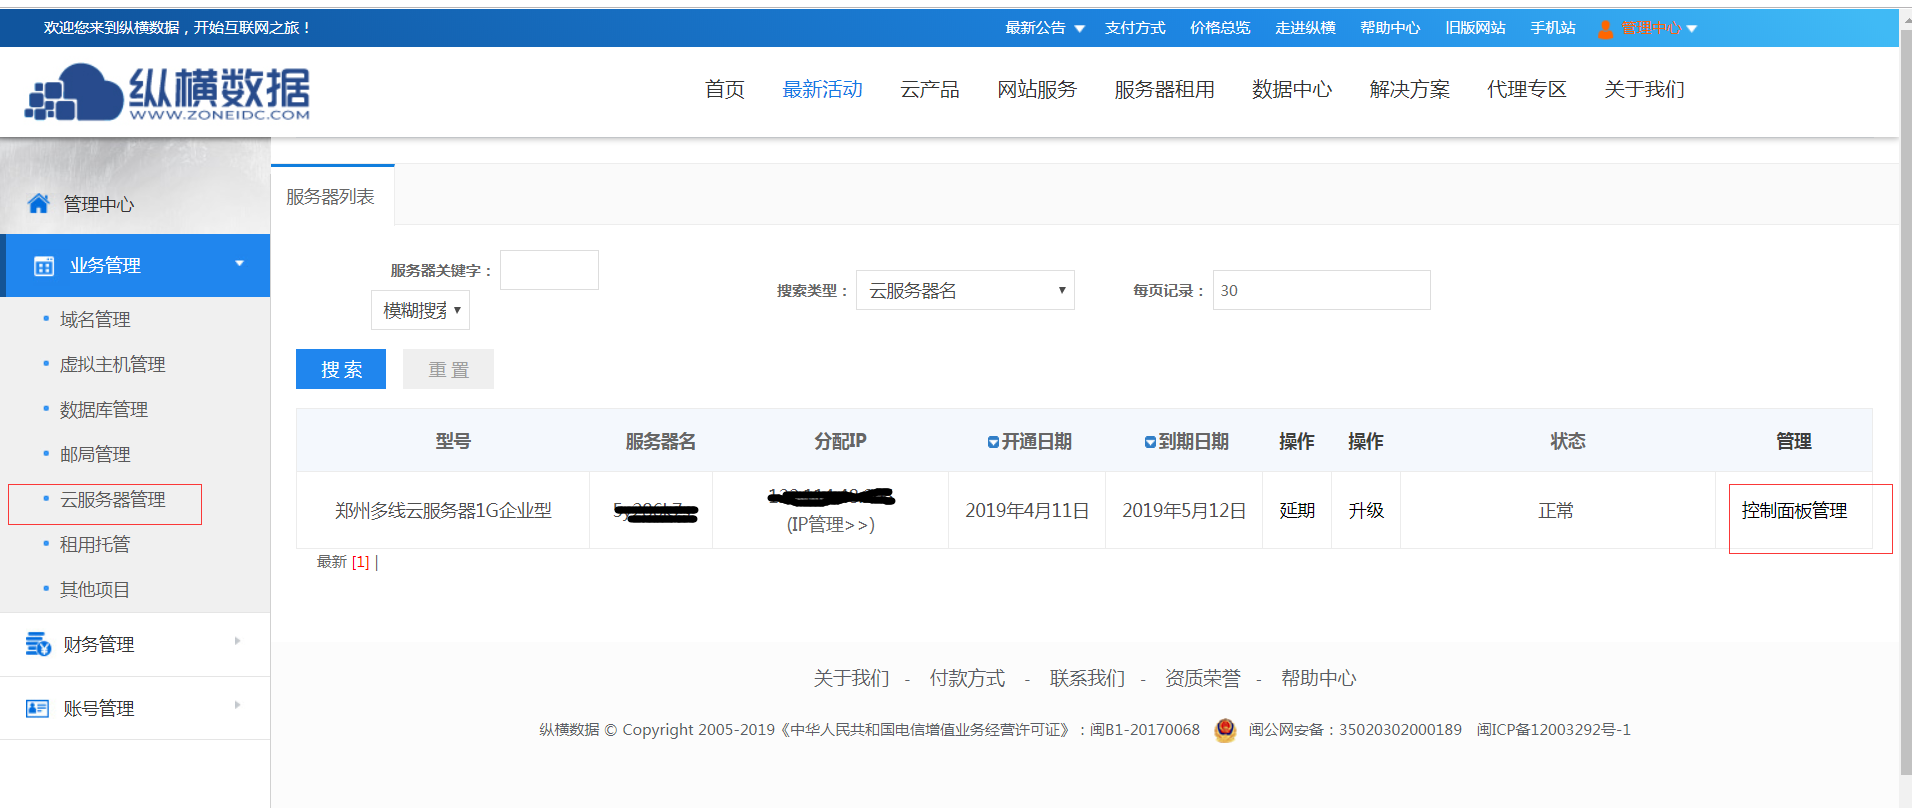The width and height of the screenshot is (1912, 808).
Task: Sort by 开通日期 column arrow icon
Action: pyautogui.click(x=993, y=442)
